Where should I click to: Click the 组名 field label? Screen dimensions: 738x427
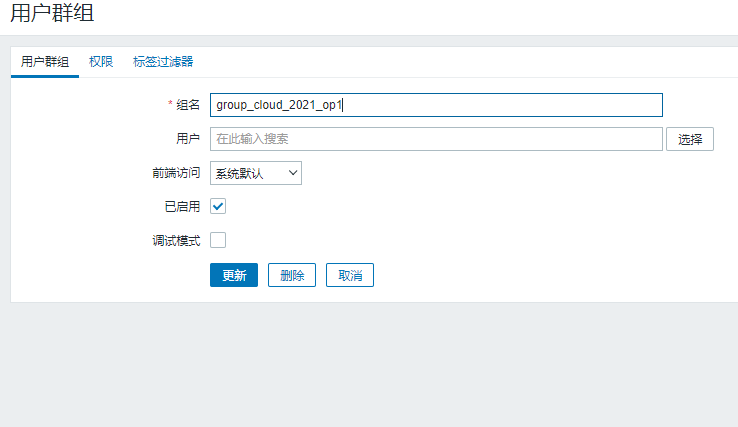[x=188, y=105]
